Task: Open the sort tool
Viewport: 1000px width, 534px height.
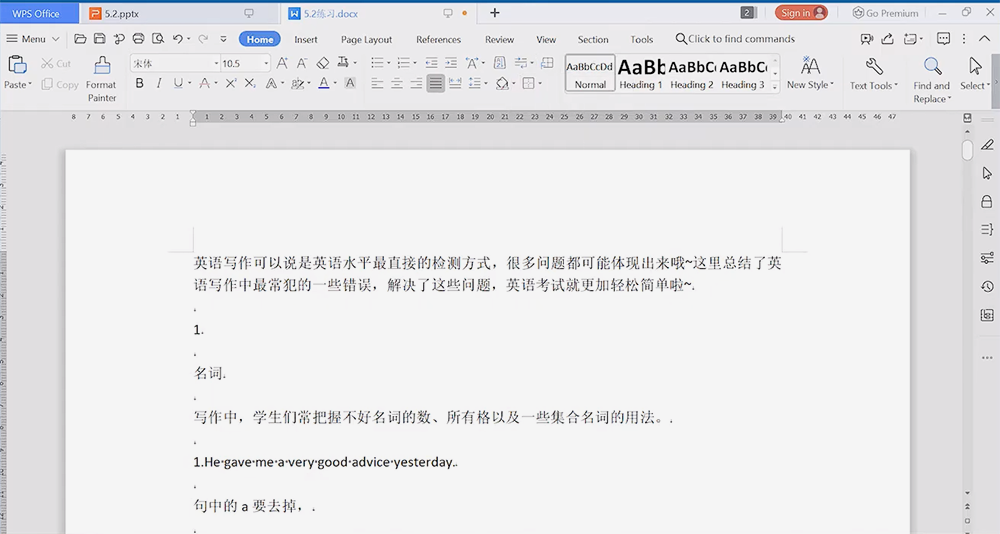Action: pyautogui.click(x=500, y=63)
